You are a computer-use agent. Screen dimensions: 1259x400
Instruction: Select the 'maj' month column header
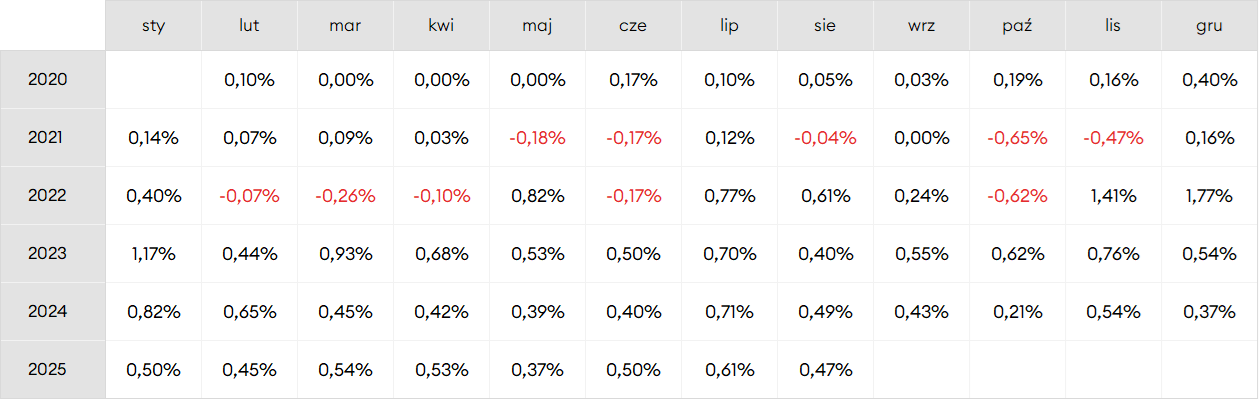click(x=537, y=25)
